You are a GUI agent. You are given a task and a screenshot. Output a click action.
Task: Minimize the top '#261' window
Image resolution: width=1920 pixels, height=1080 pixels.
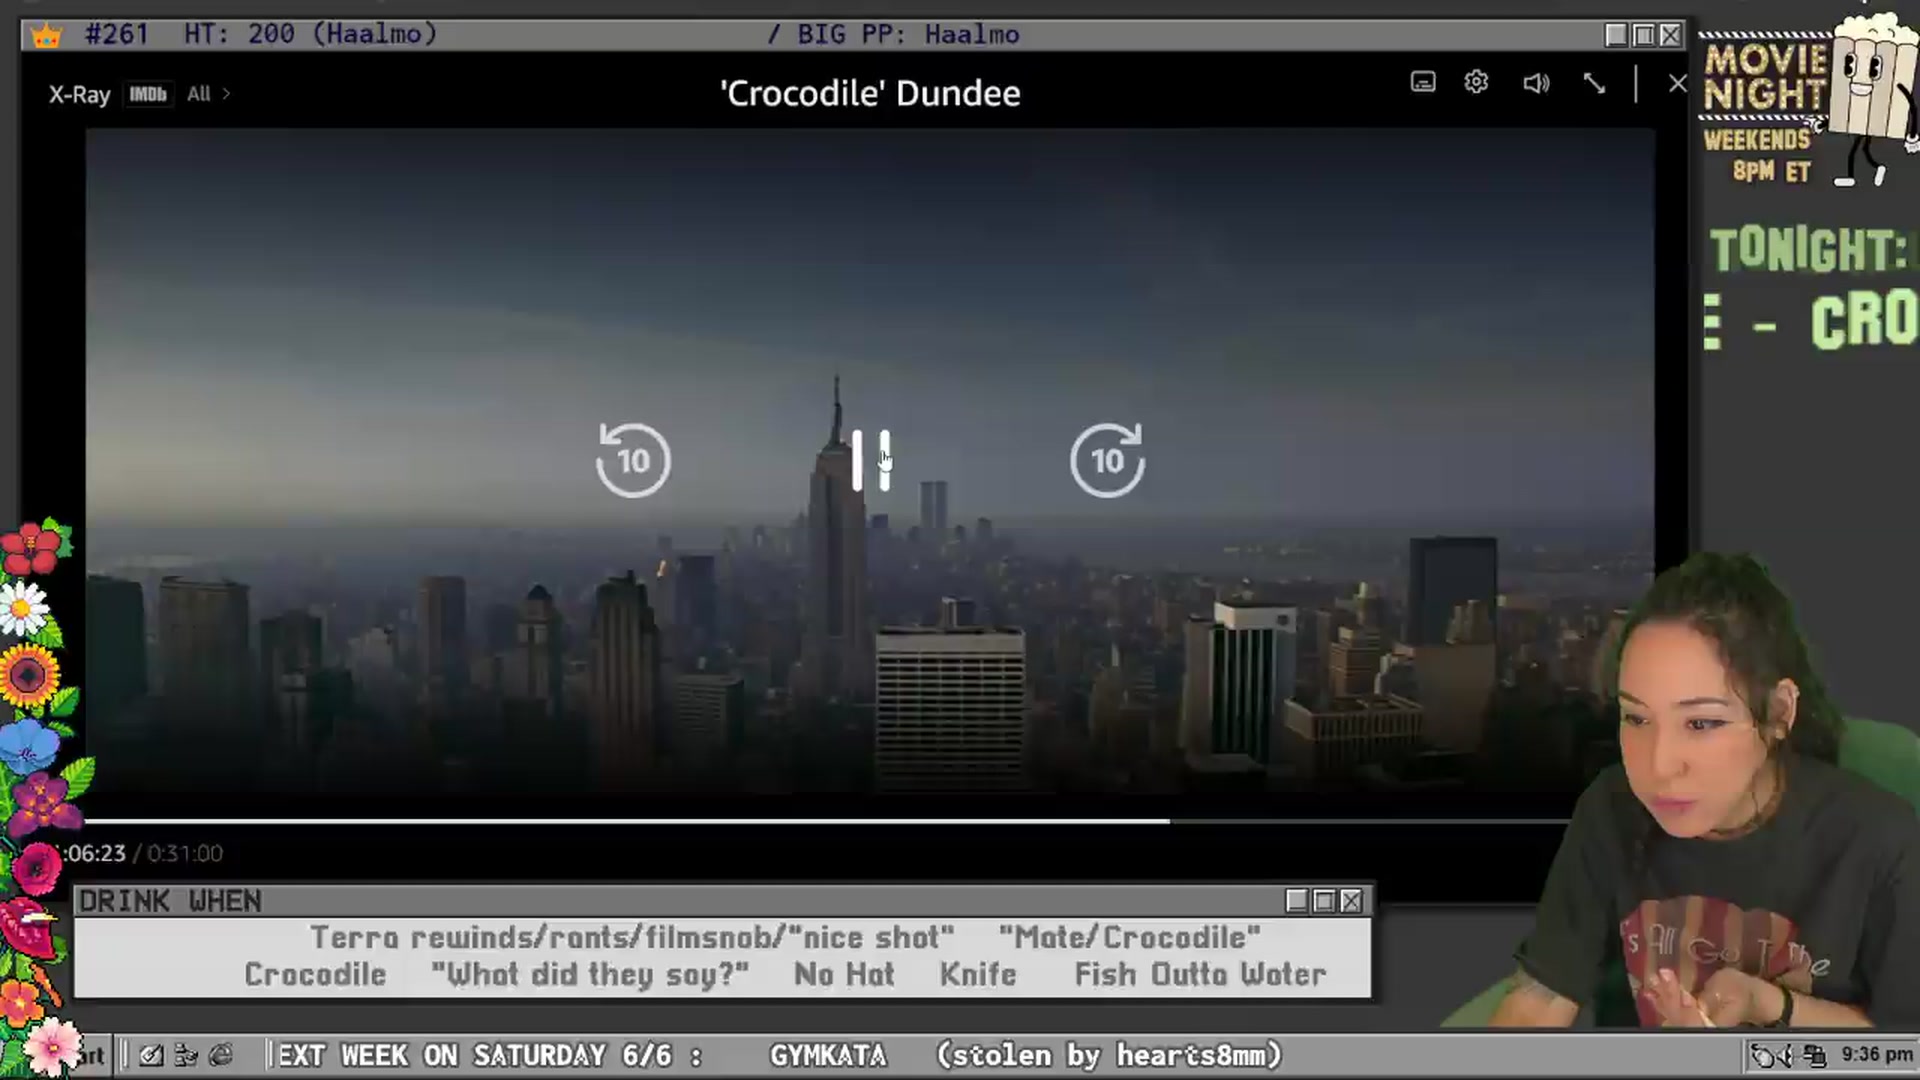[1616, 35]
